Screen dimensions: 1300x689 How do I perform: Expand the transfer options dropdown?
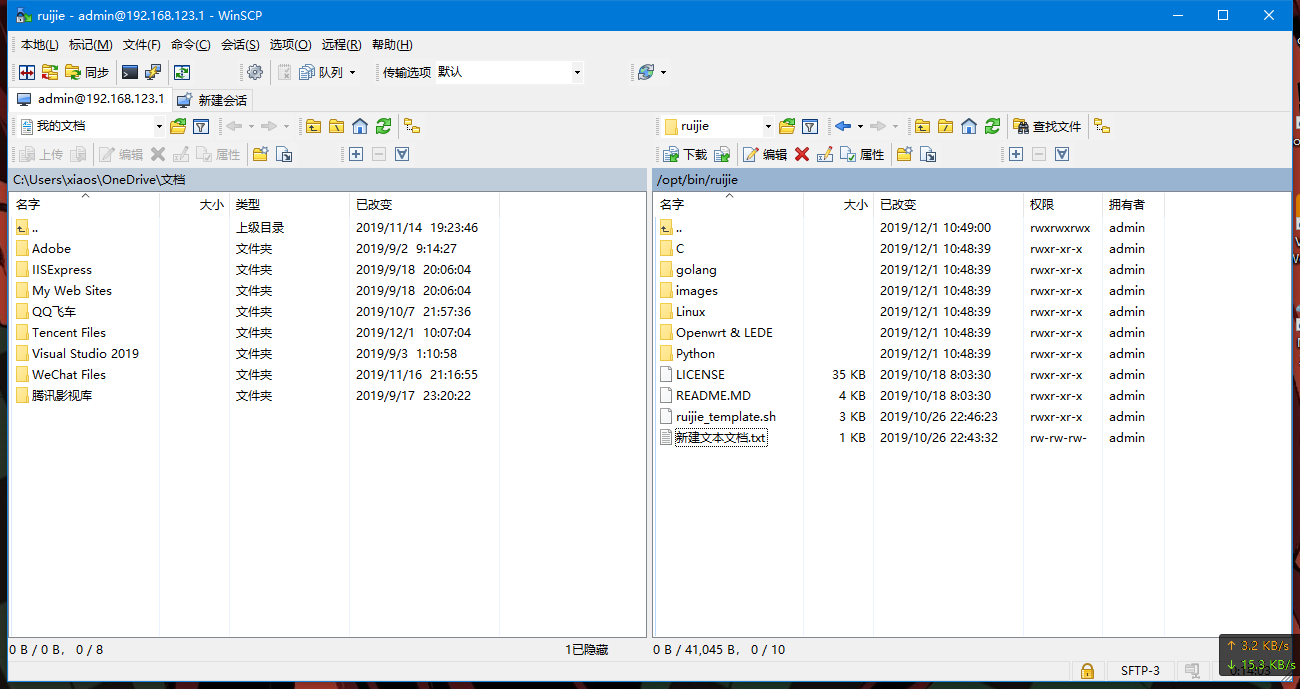tap(577, 72)
